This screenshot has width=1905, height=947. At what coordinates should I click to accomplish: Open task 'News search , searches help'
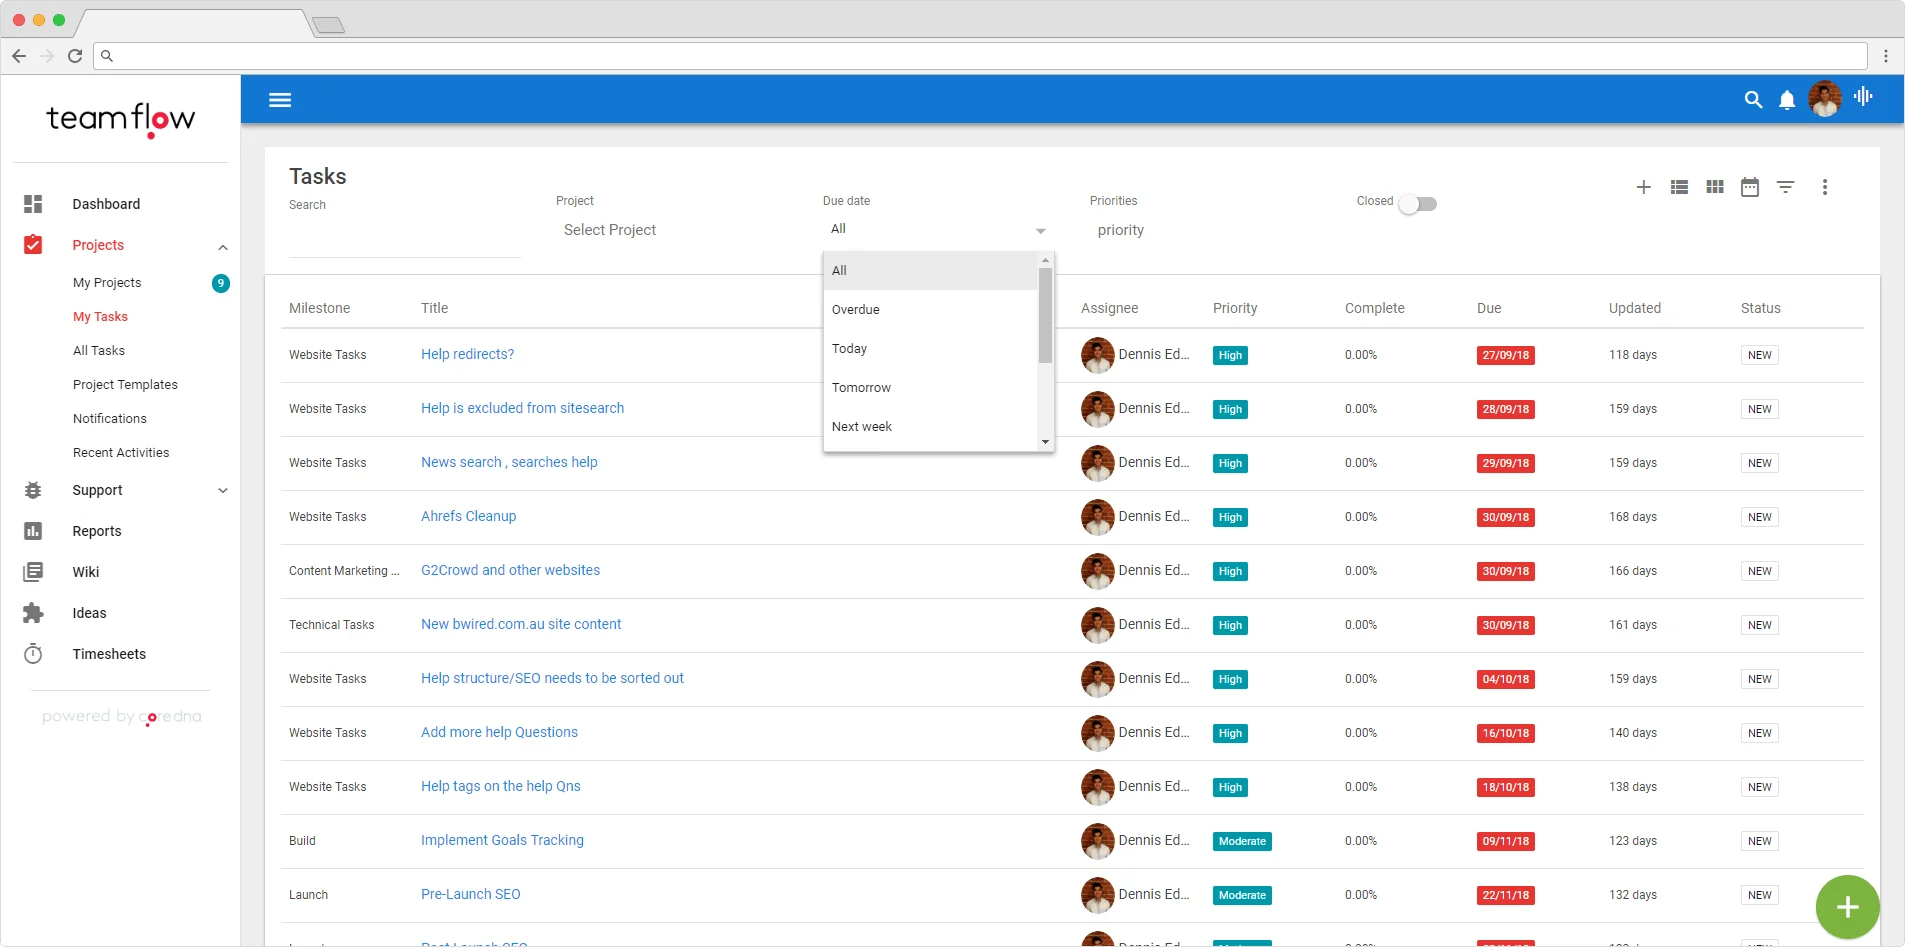click(x=509, y=462)
